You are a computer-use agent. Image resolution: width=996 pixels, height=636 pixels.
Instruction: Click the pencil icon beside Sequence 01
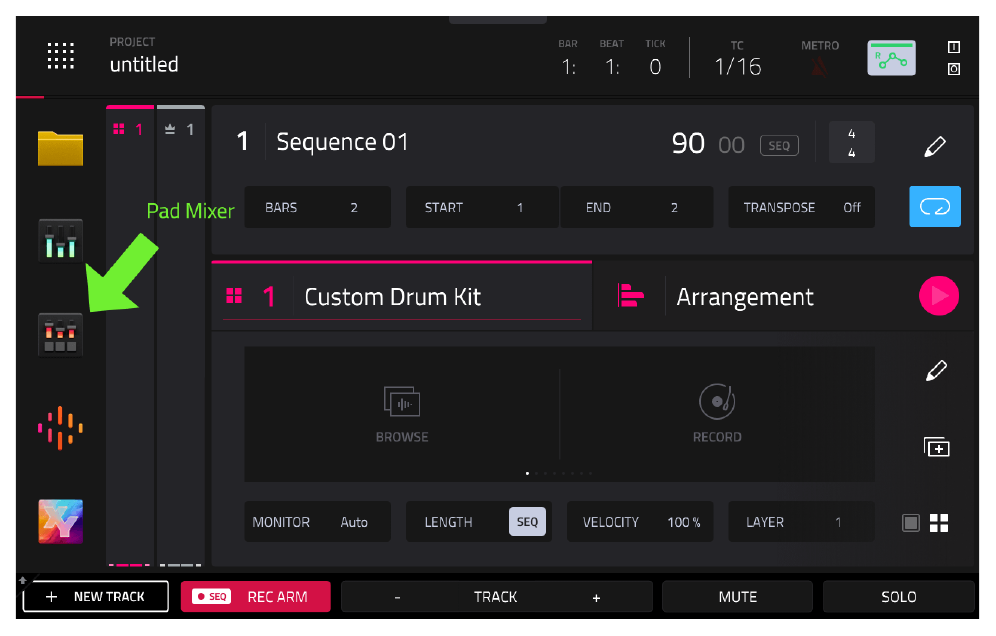click(934, 146)
